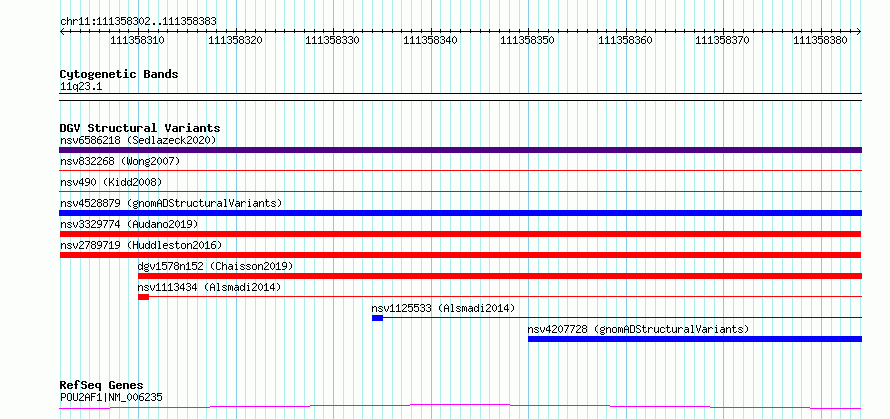Image resolution: width=890 pixels, height=419 pixels.
Task: Click the red bar under nsv3329774
Action: click(x=460, y=234)
